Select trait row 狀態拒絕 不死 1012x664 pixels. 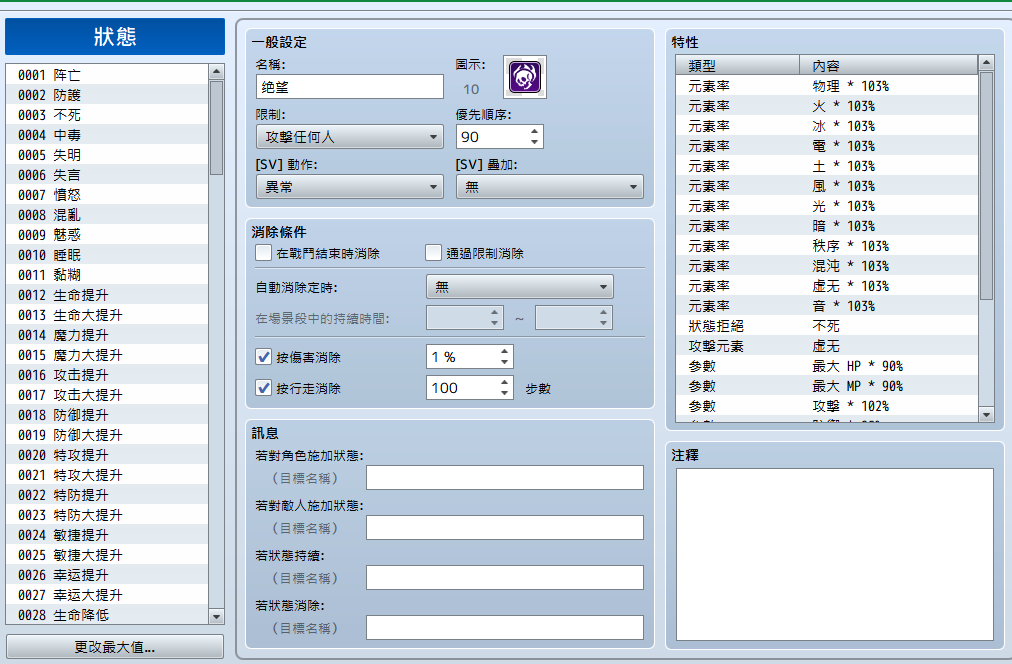point(827,326)
